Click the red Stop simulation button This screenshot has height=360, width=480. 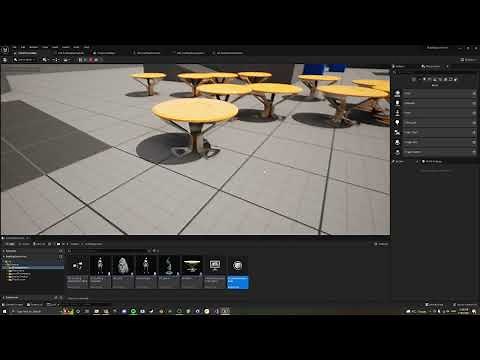pos(91,60)
